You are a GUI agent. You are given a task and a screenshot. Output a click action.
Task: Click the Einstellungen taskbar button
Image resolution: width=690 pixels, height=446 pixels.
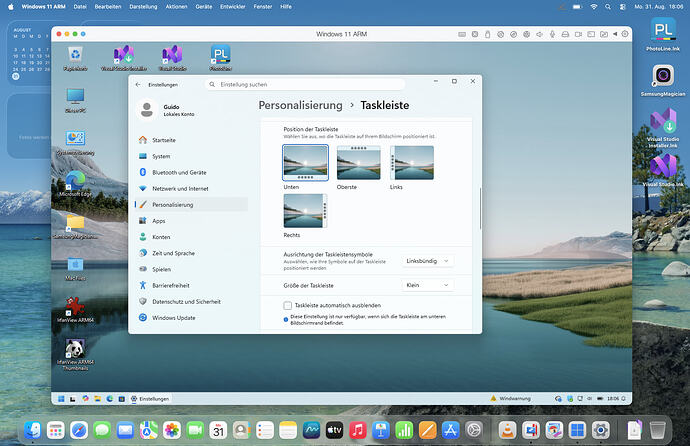coord(150,398)
